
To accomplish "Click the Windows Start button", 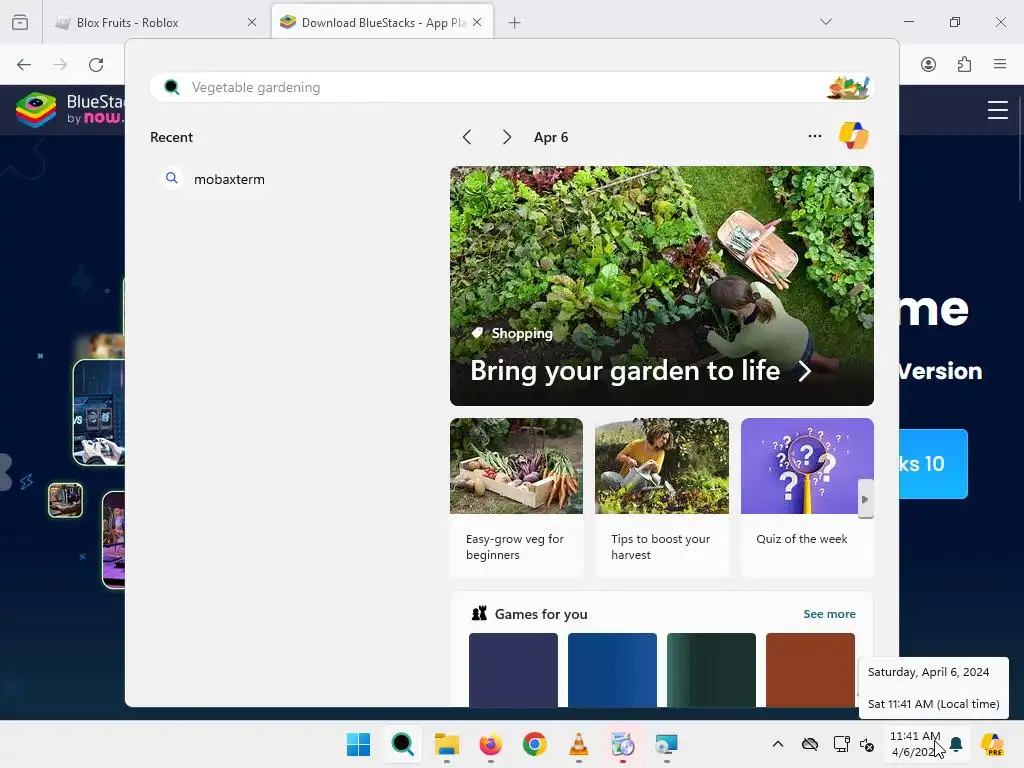I will [359, 744].
